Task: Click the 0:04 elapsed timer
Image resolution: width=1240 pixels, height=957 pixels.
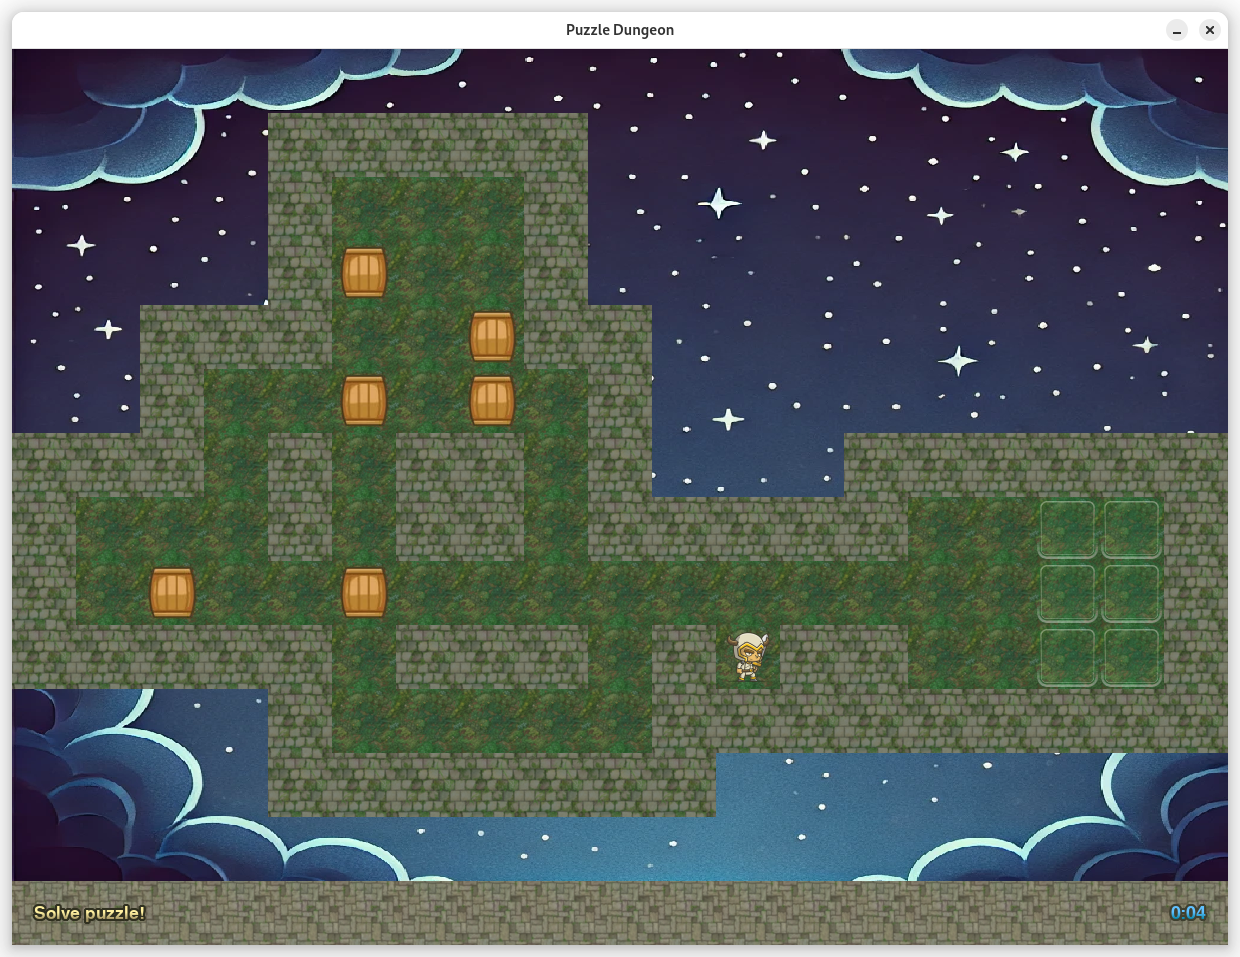Action: 1188,913
